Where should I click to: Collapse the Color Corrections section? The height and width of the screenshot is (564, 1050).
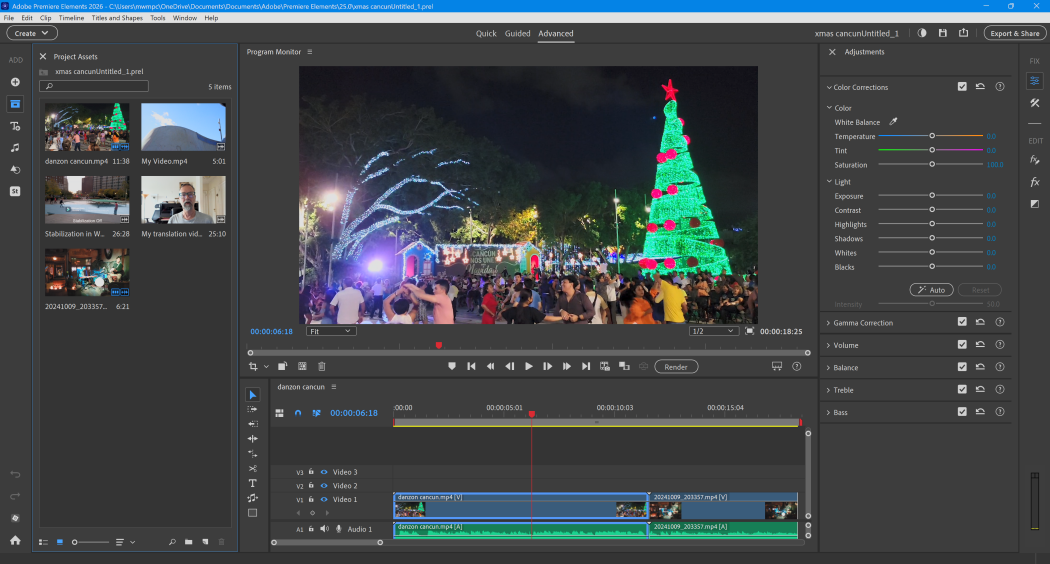(829, 87)
